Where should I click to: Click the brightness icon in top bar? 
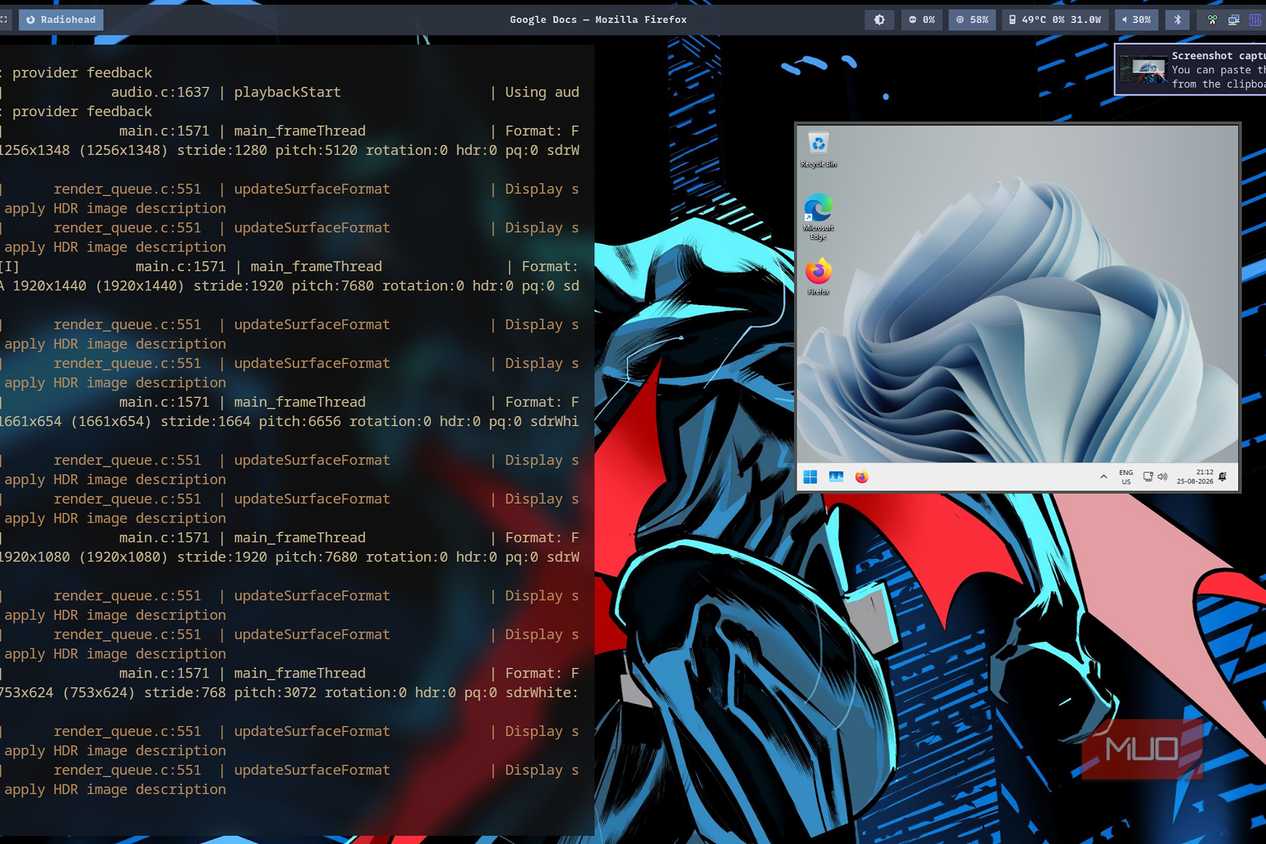(879, 19)
